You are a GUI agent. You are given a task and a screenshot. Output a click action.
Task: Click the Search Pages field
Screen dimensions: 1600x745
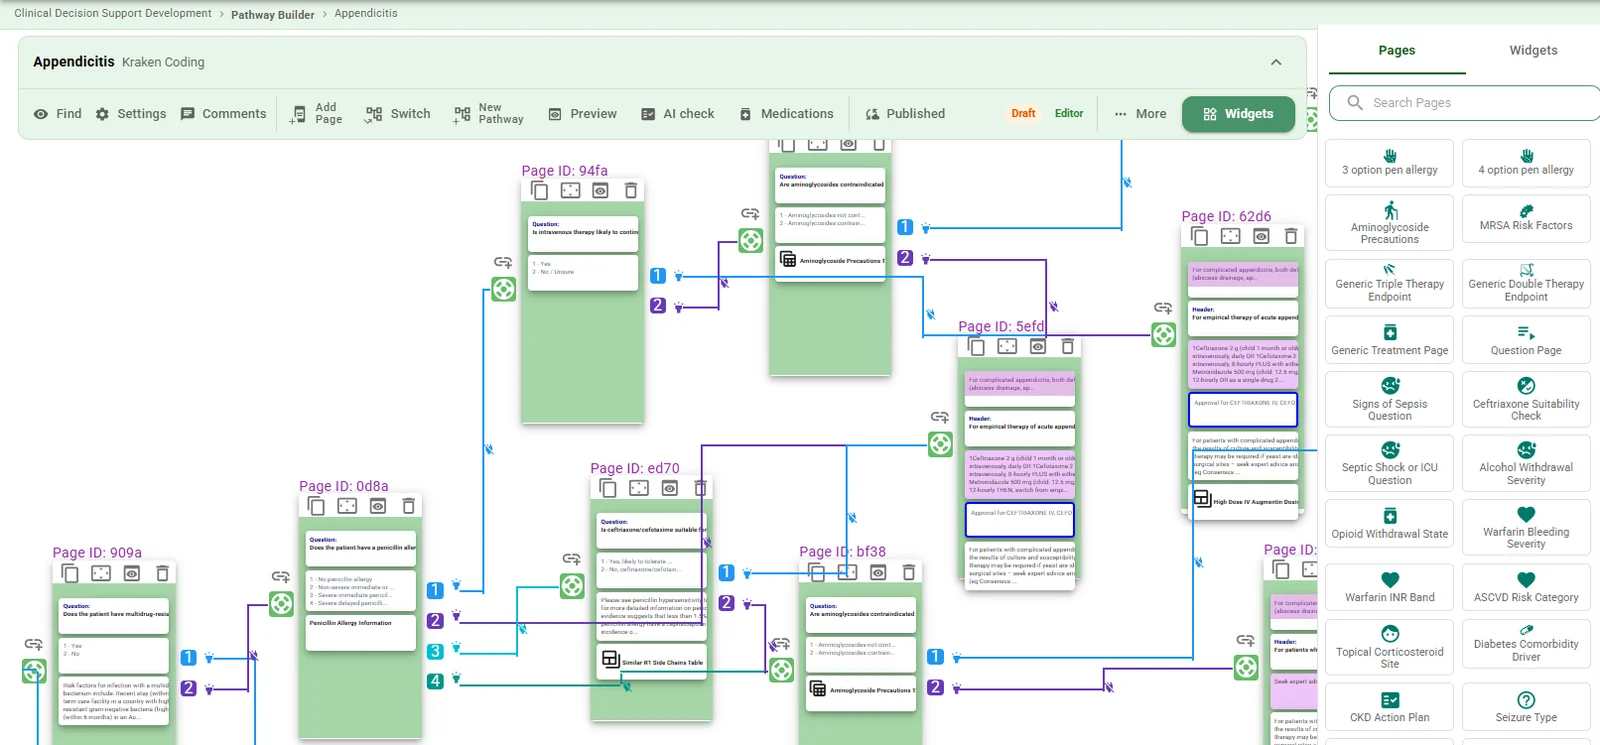pos(1465,103)
